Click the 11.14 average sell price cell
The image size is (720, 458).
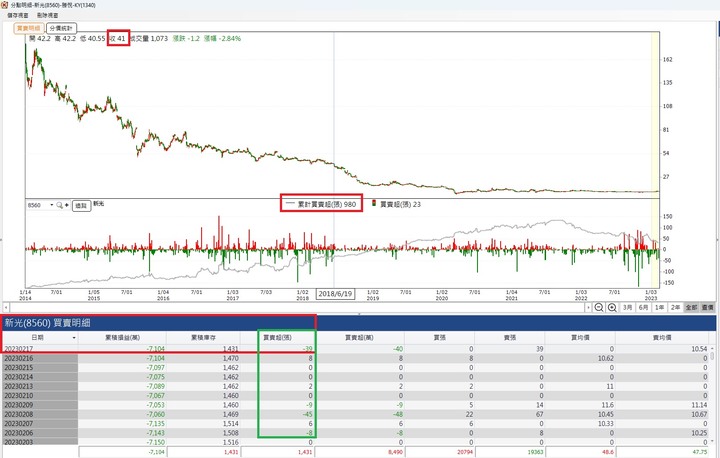(x=699, y=405)
